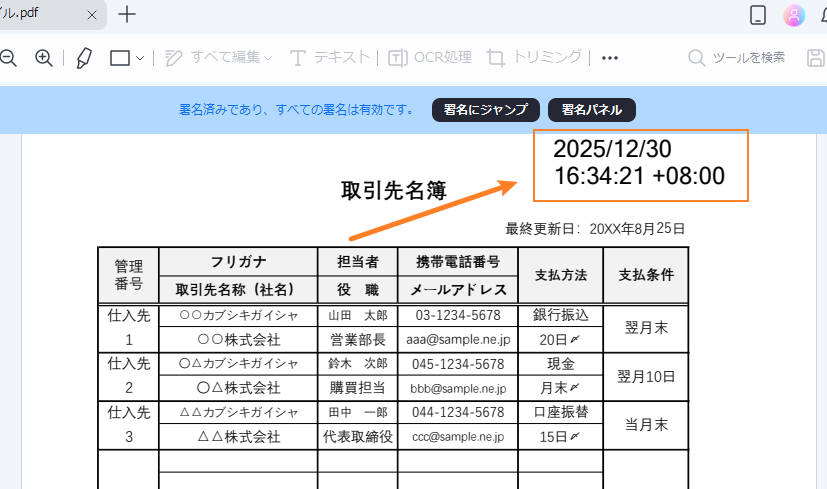Expand the rectangle shape dropdown arrow
This screenshot has height=489, width=827.
(x=140, y=58)
